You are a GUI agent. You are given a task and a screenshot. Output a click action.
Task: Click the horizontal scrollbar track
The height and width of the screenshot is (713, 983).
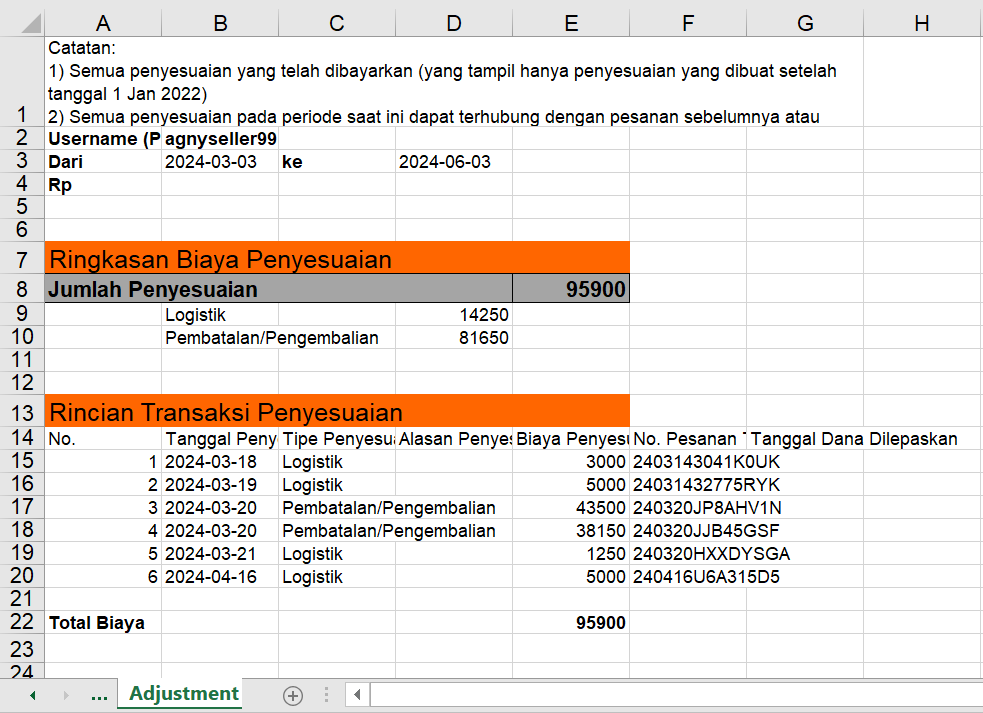click(x=676, y=694)
